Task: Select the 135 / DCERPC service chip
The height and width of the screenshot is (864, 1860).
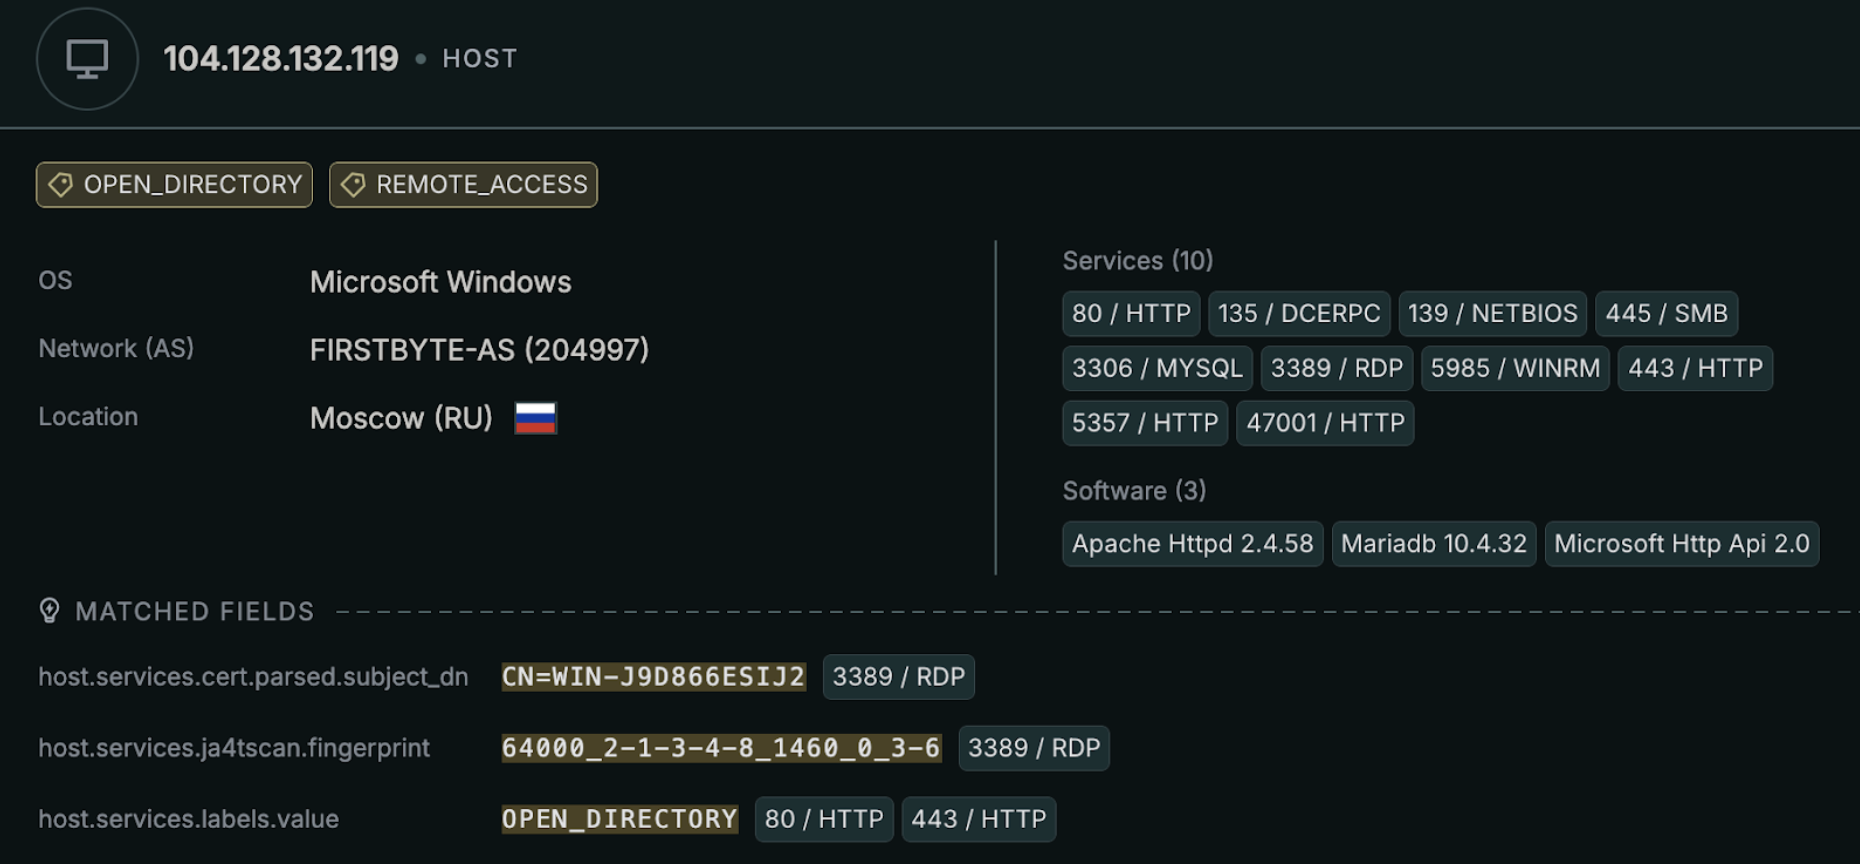Action: [x=1298, y=313]
